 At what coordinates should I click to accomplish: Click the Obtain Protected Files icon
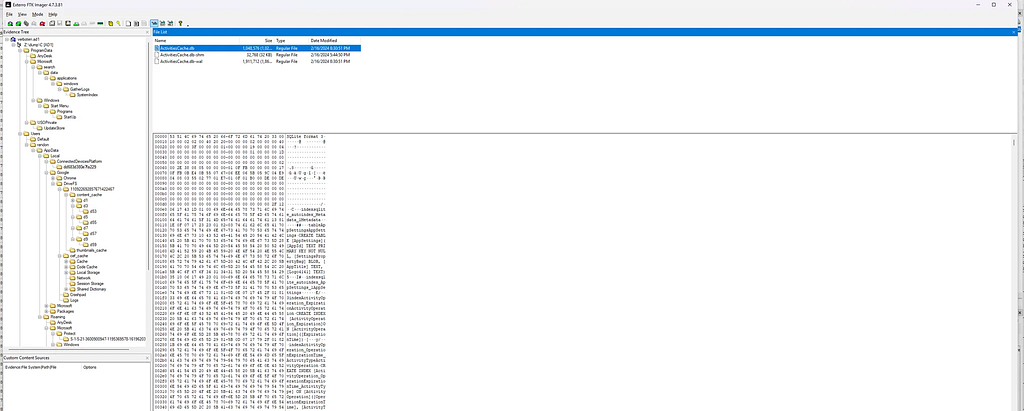click(x=110, y=24)
